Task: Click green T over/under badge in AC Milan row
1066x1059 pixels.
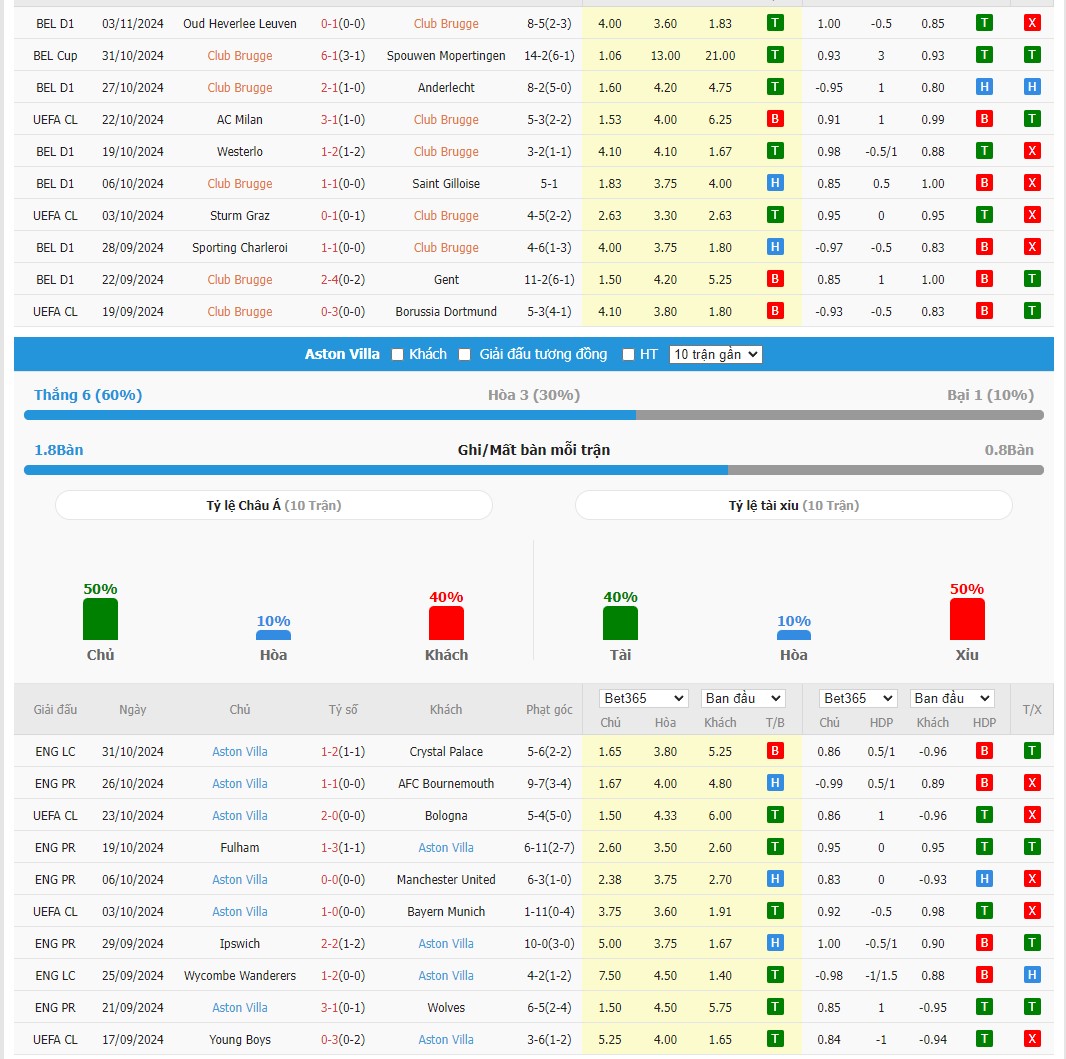Action: pyautogui.click(x=1032, y=119)
